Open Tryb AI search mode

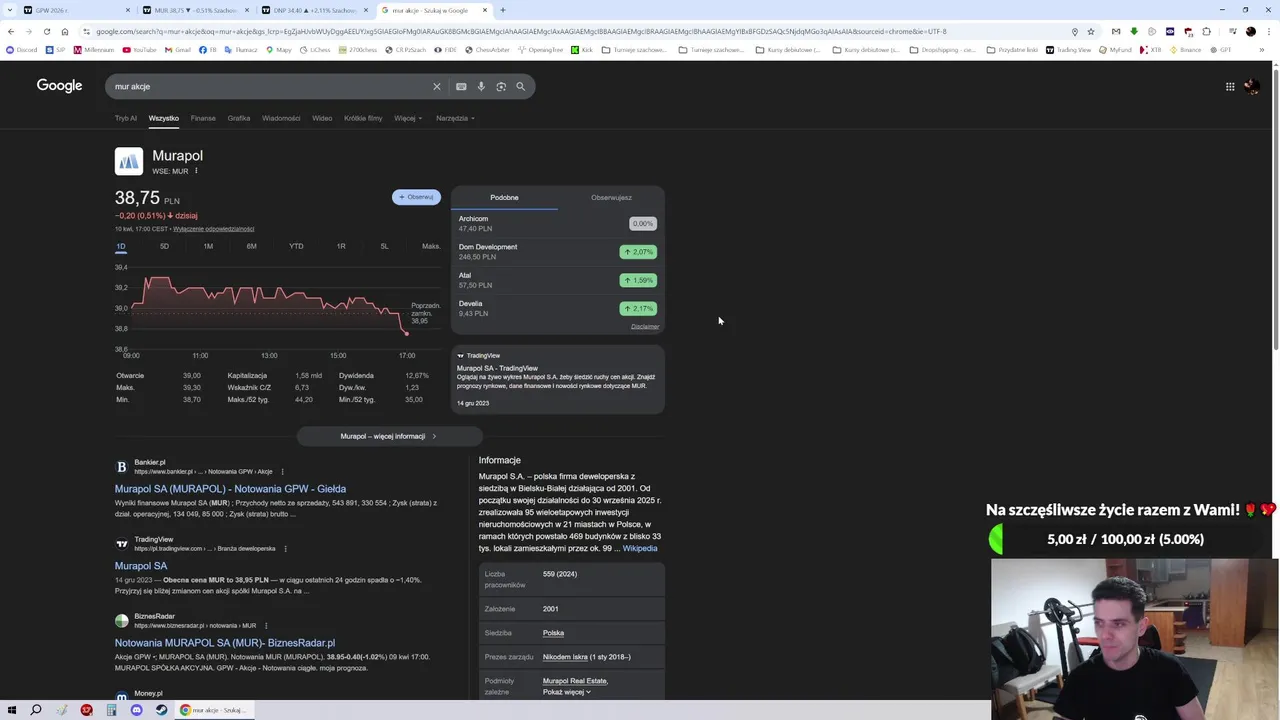[125, 118]
